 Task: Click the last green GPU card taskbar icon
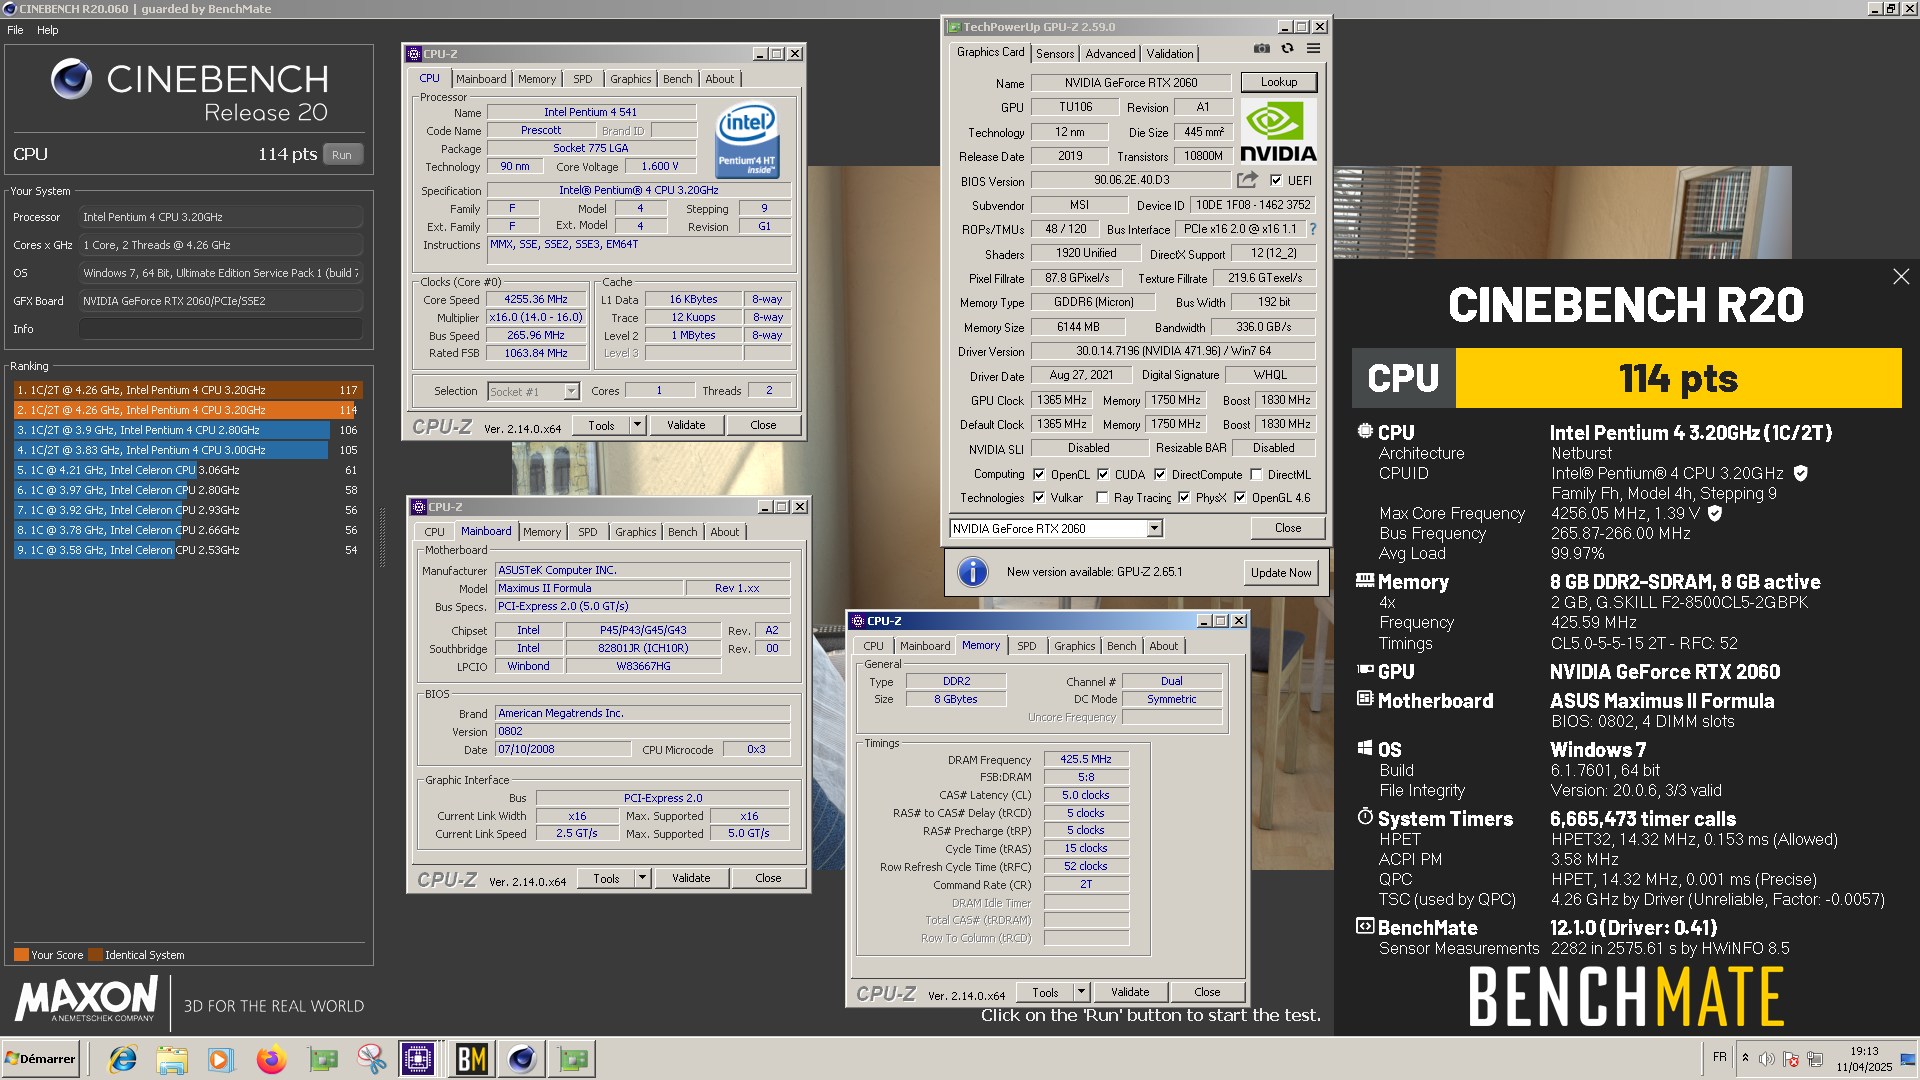pos(573,1059)
